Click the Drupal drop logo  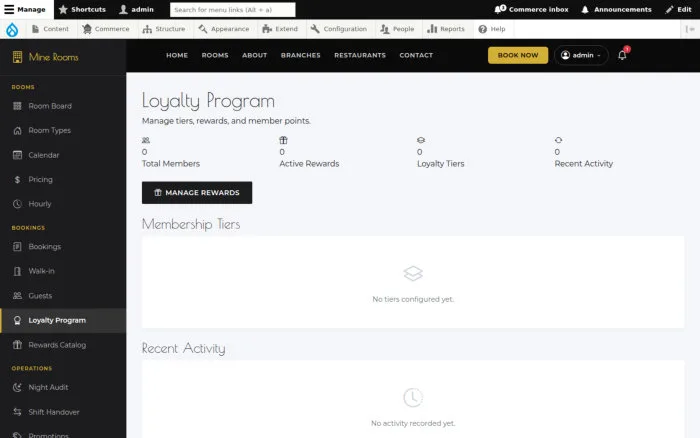12,29
